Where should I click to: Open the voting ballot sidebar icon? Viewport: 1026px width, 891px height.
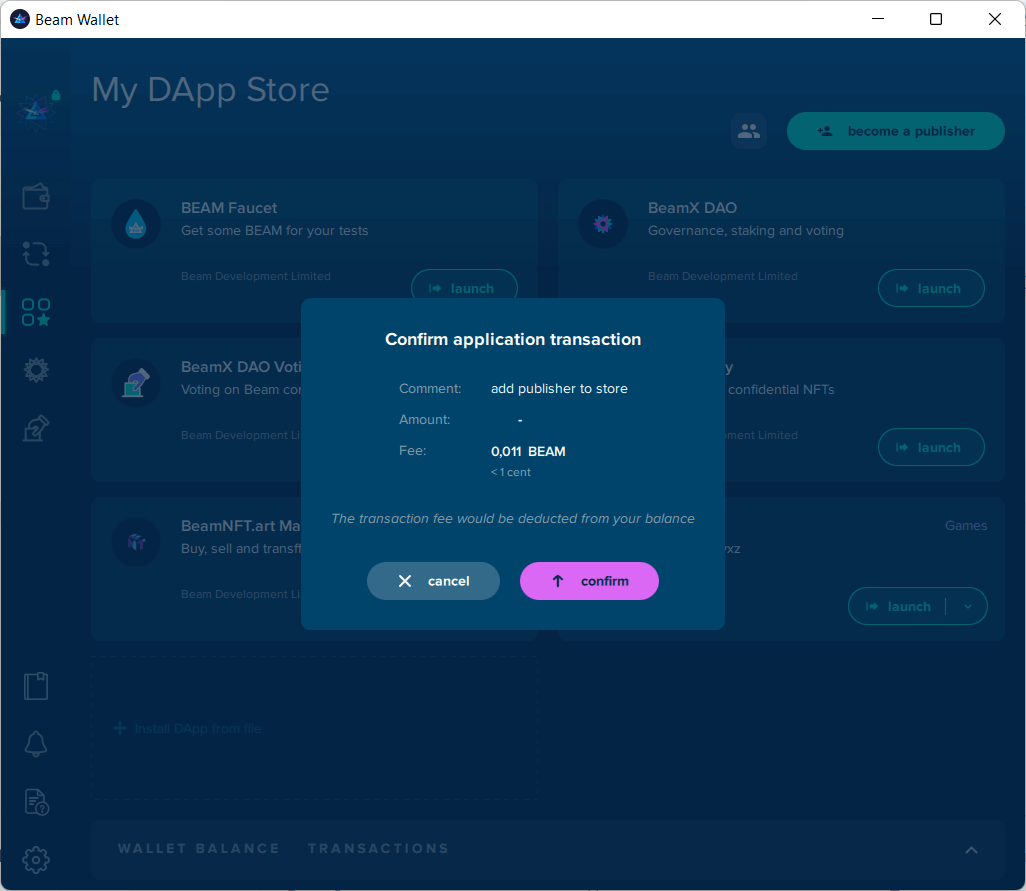coord(36,429)
